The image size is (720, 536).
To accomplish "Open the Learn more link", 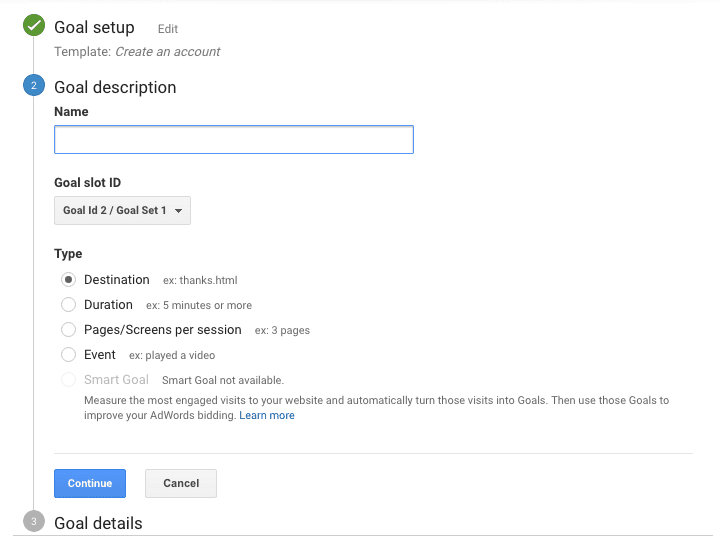I will coord(267,415).
